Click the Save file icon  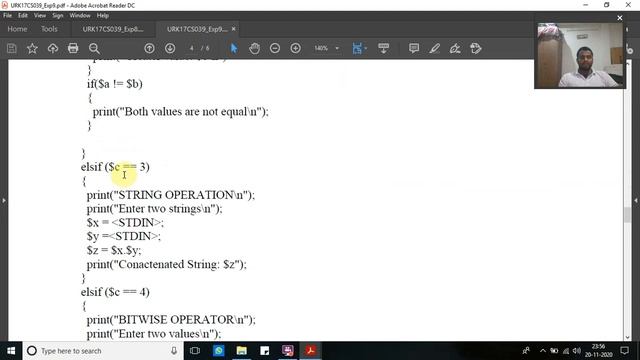[11, 49]
